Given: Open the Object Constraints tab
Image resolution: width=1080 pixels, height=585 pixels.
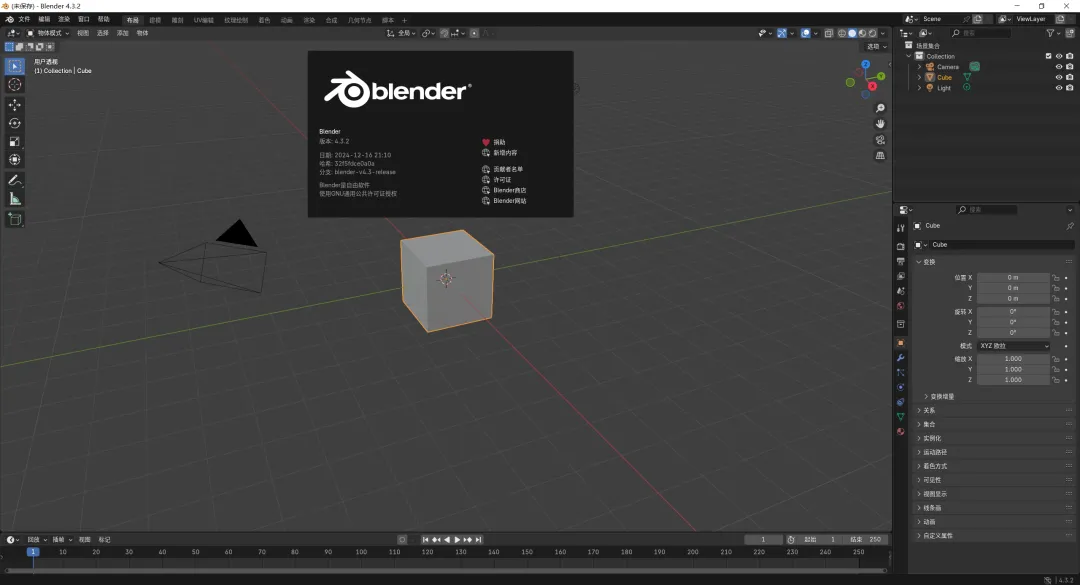Looking at the screenshot, I should (901, 402).
